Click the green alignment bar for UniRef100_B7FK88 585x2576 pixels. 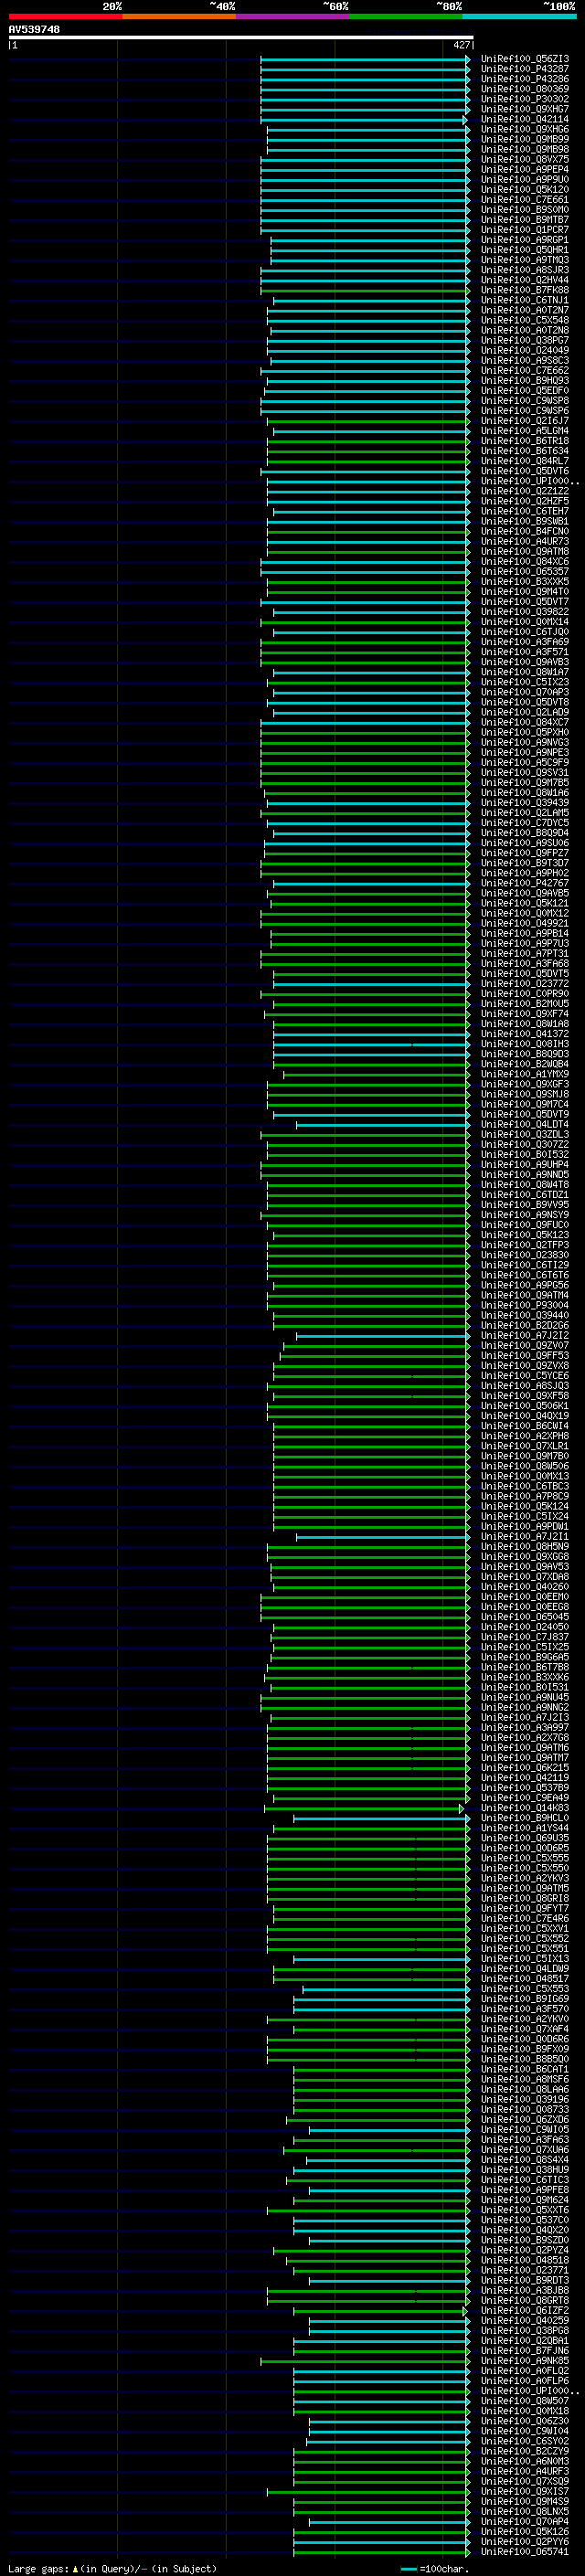point(365,290)
